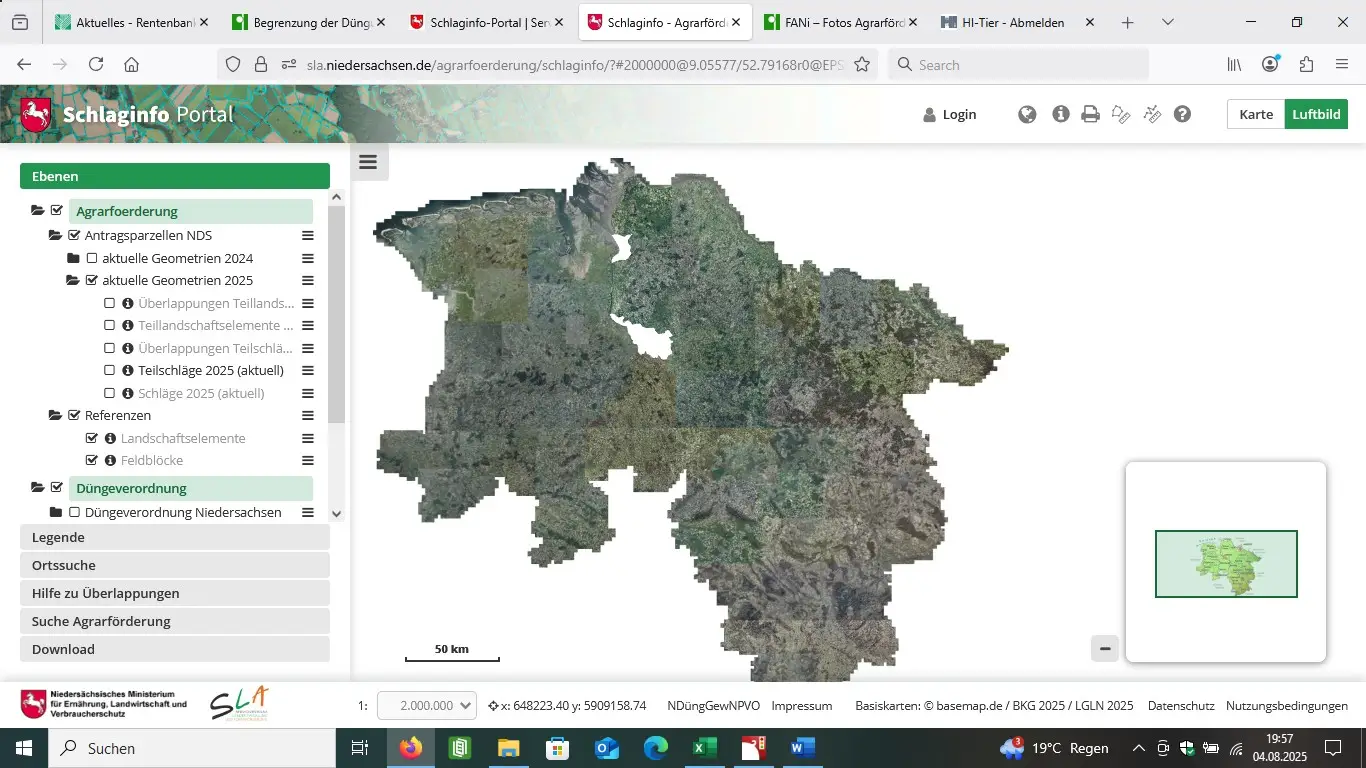Open the Impressum link

pyautogui.click(x=801, y=706)
